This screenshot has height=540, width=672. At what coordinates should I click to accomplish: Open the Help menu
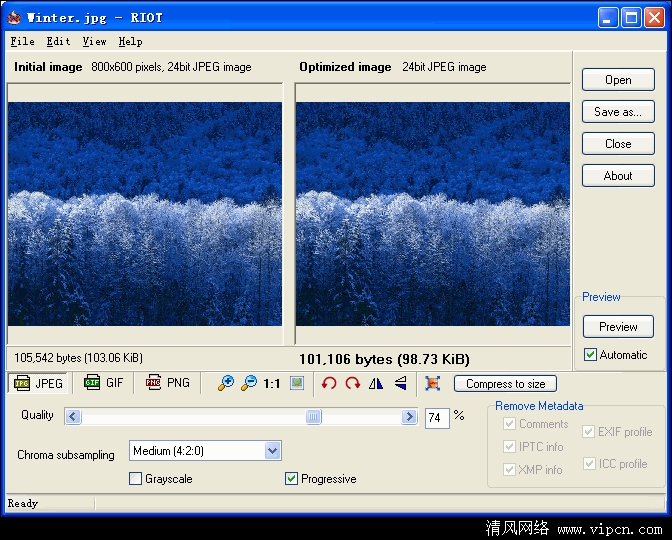pos(130,42)
